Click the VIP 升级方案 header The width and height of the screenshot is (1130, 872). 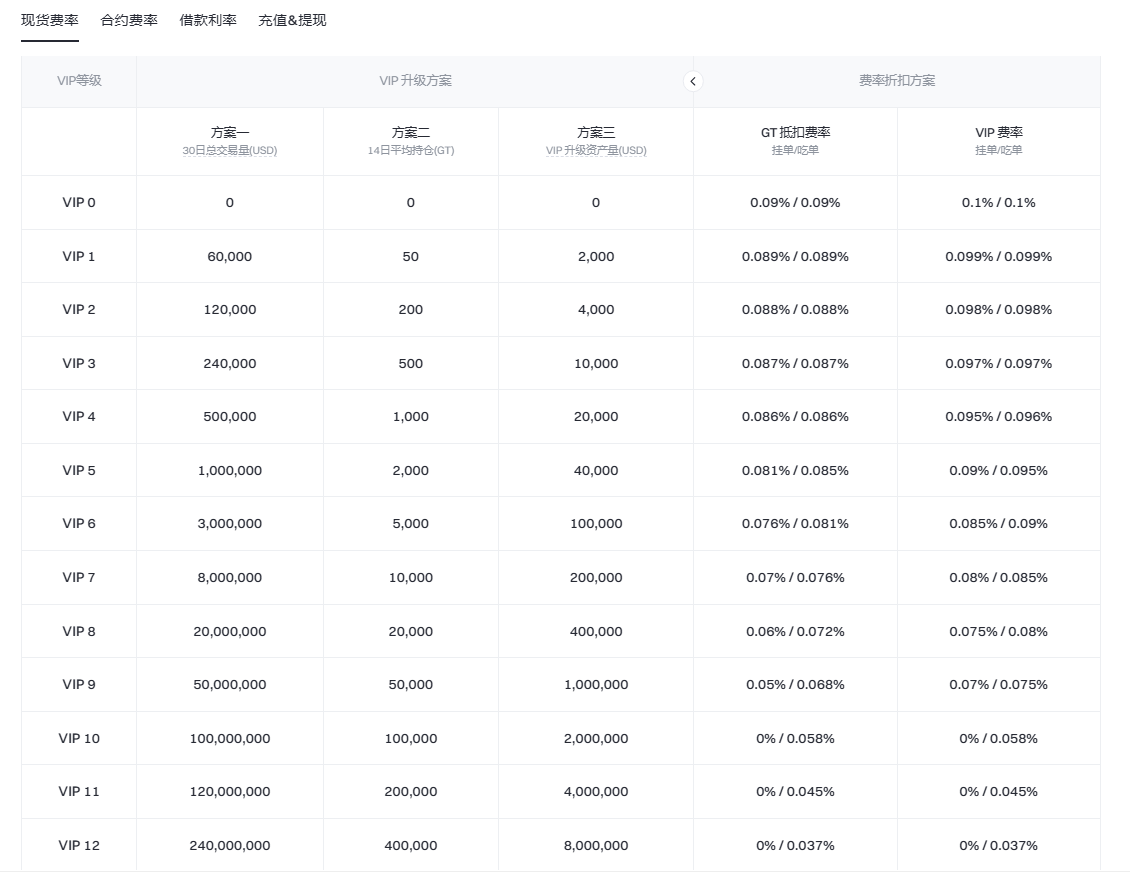click(415, 81)
